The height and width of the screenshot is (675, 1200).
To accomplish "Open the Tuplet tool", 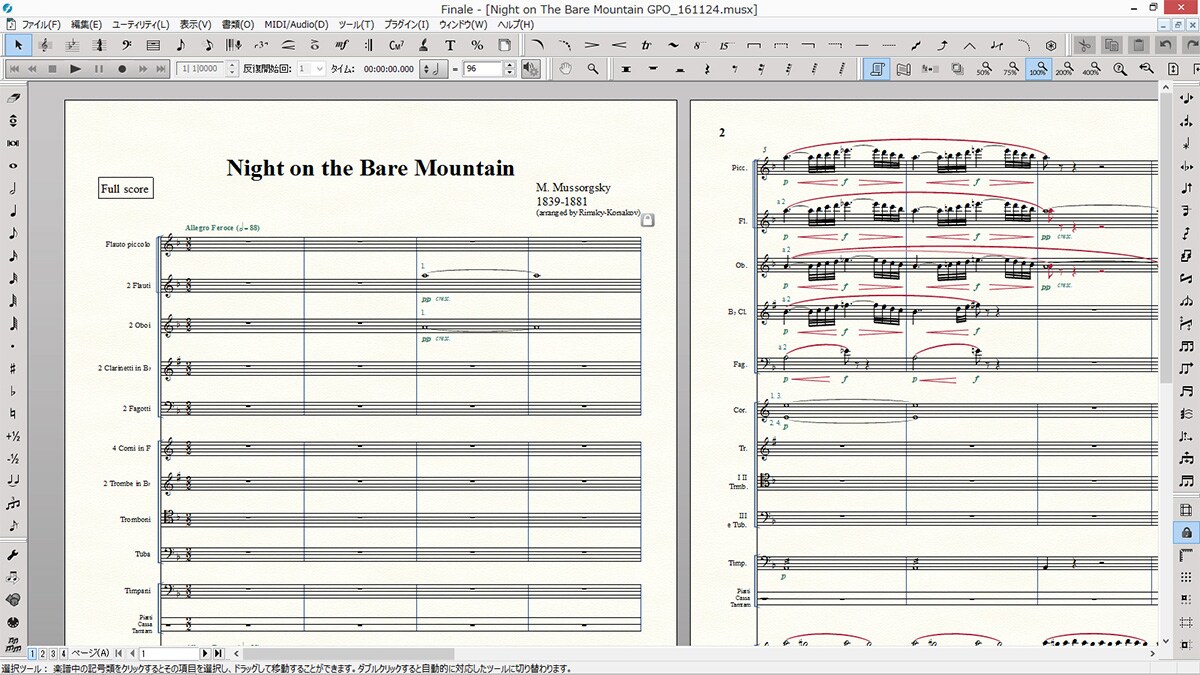I will [261, 45].
